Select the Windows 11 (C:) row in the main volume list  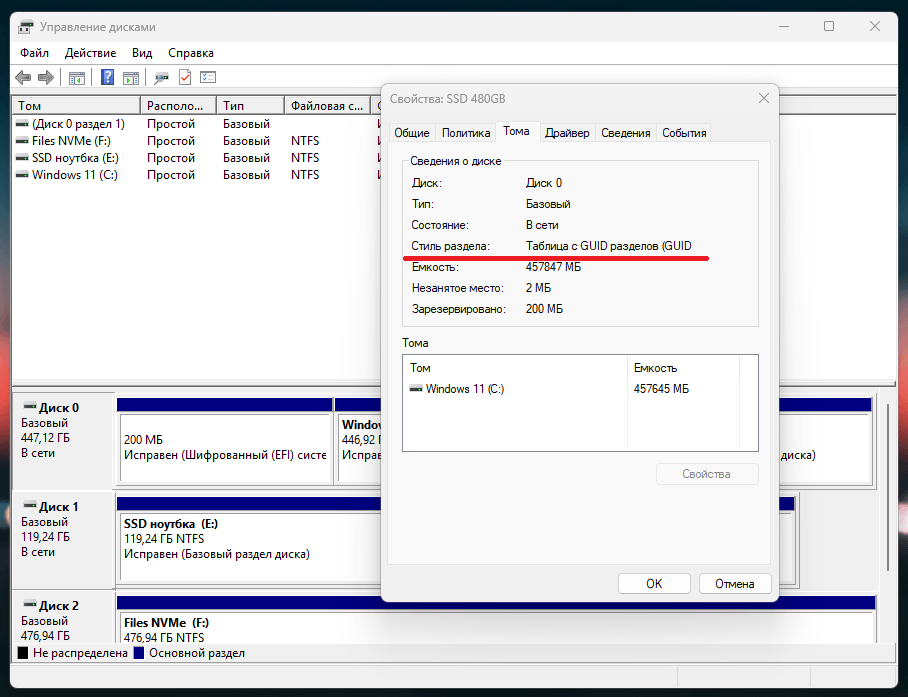196,174
